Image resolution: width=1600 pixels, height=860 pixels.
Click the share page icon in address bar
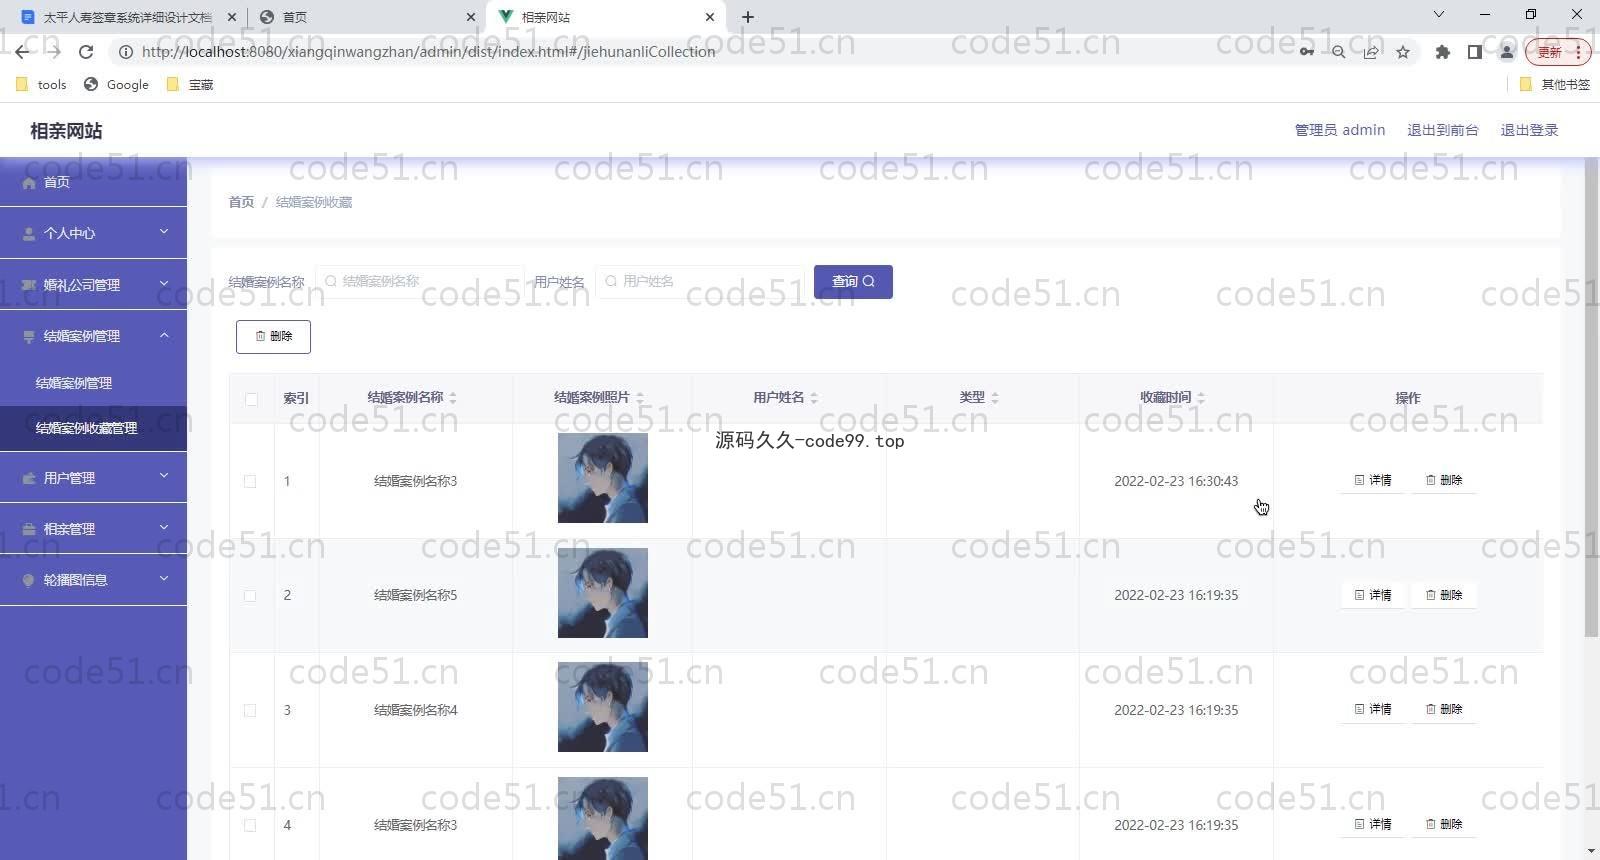pyautogui.click(x=1371, y=52)
